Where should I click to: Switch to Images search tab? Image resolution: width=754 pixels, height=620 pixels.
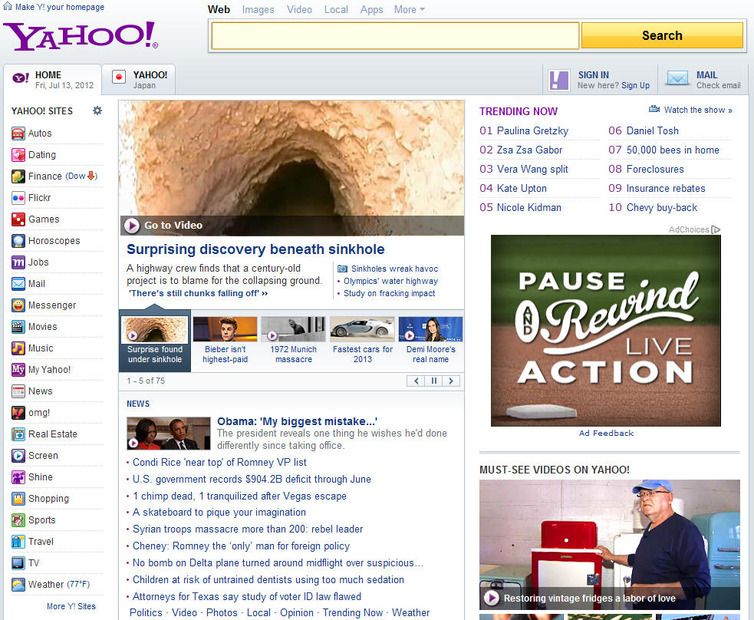(x=258, y=10)
